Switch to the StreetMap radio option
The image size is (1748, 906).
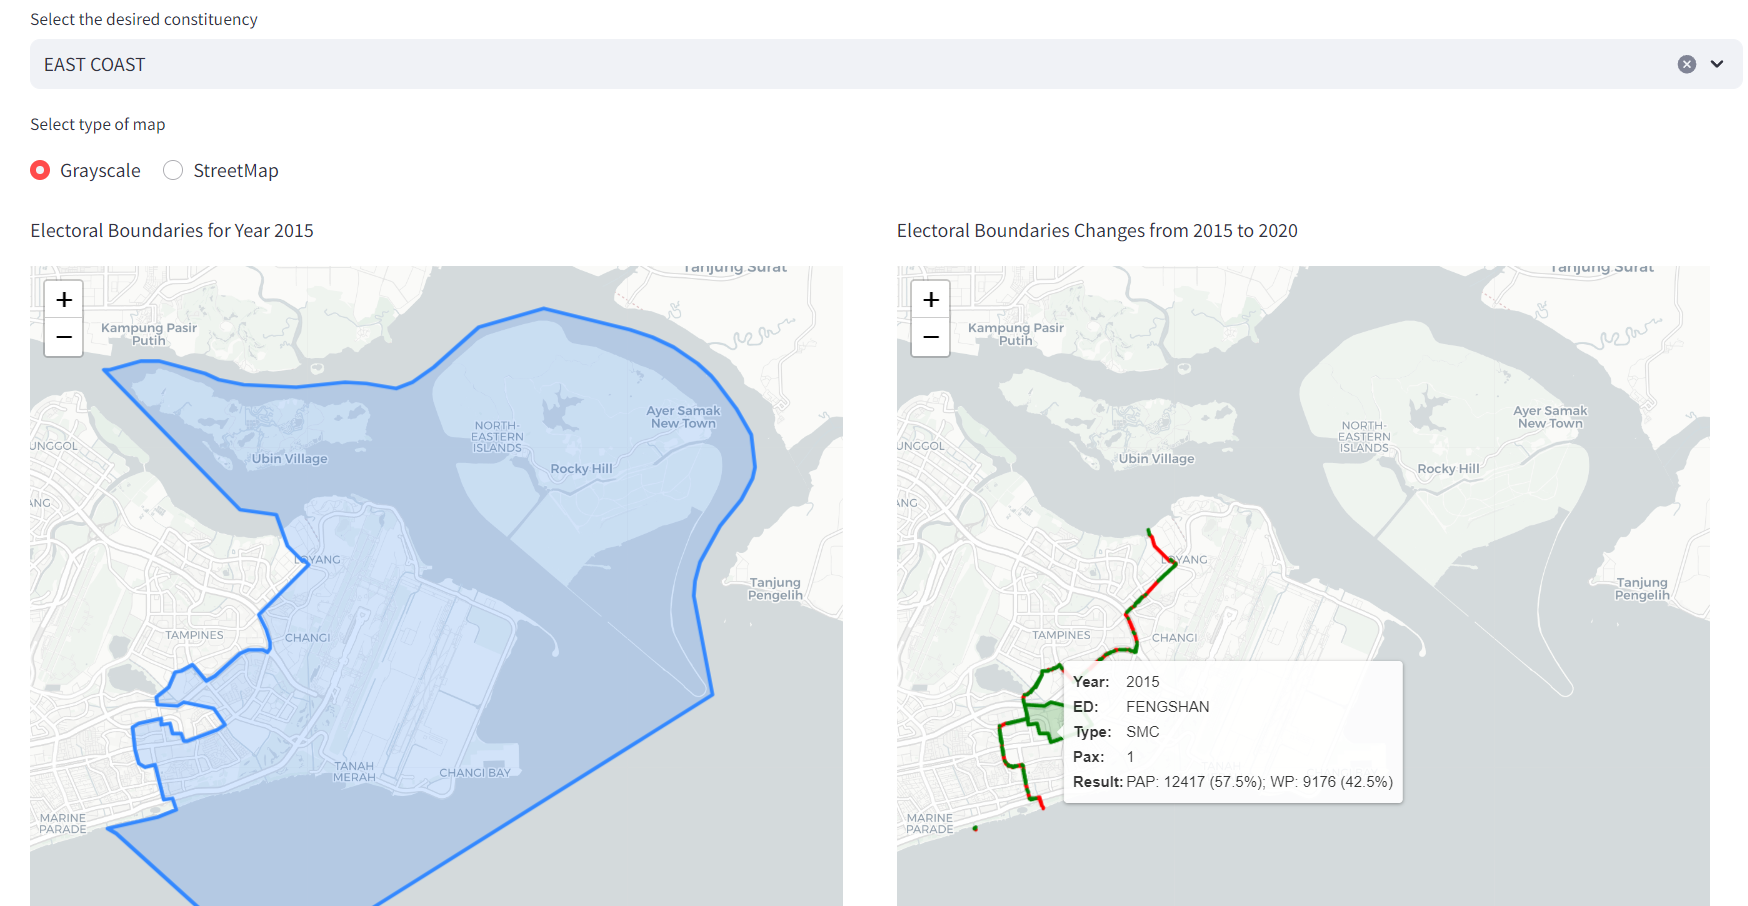(x=174, y=170)
